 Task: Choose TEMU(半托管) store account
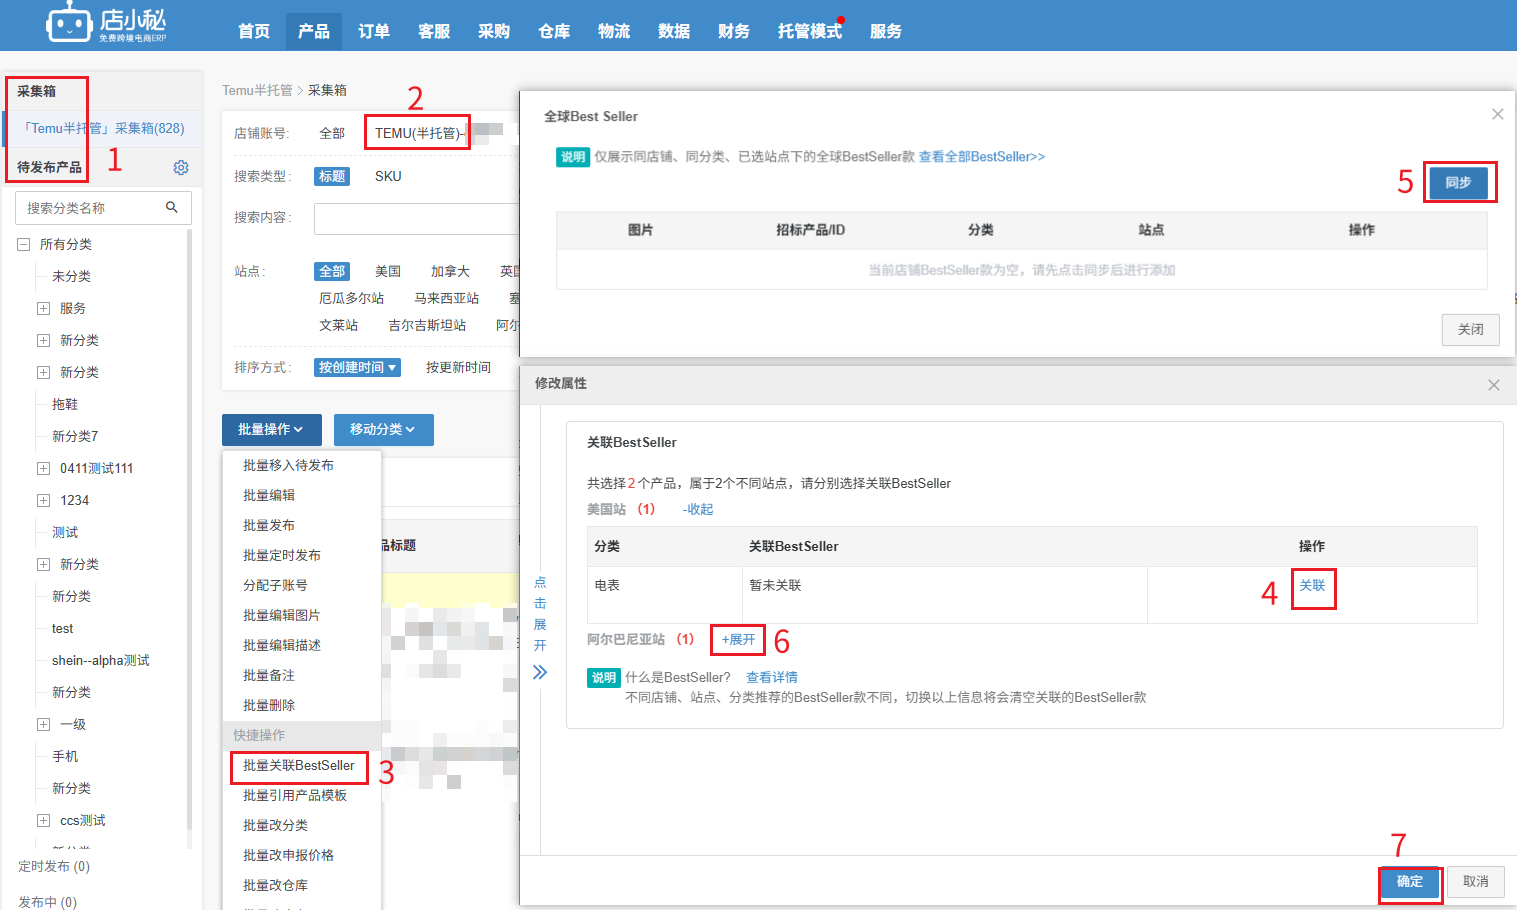point(417,132)
